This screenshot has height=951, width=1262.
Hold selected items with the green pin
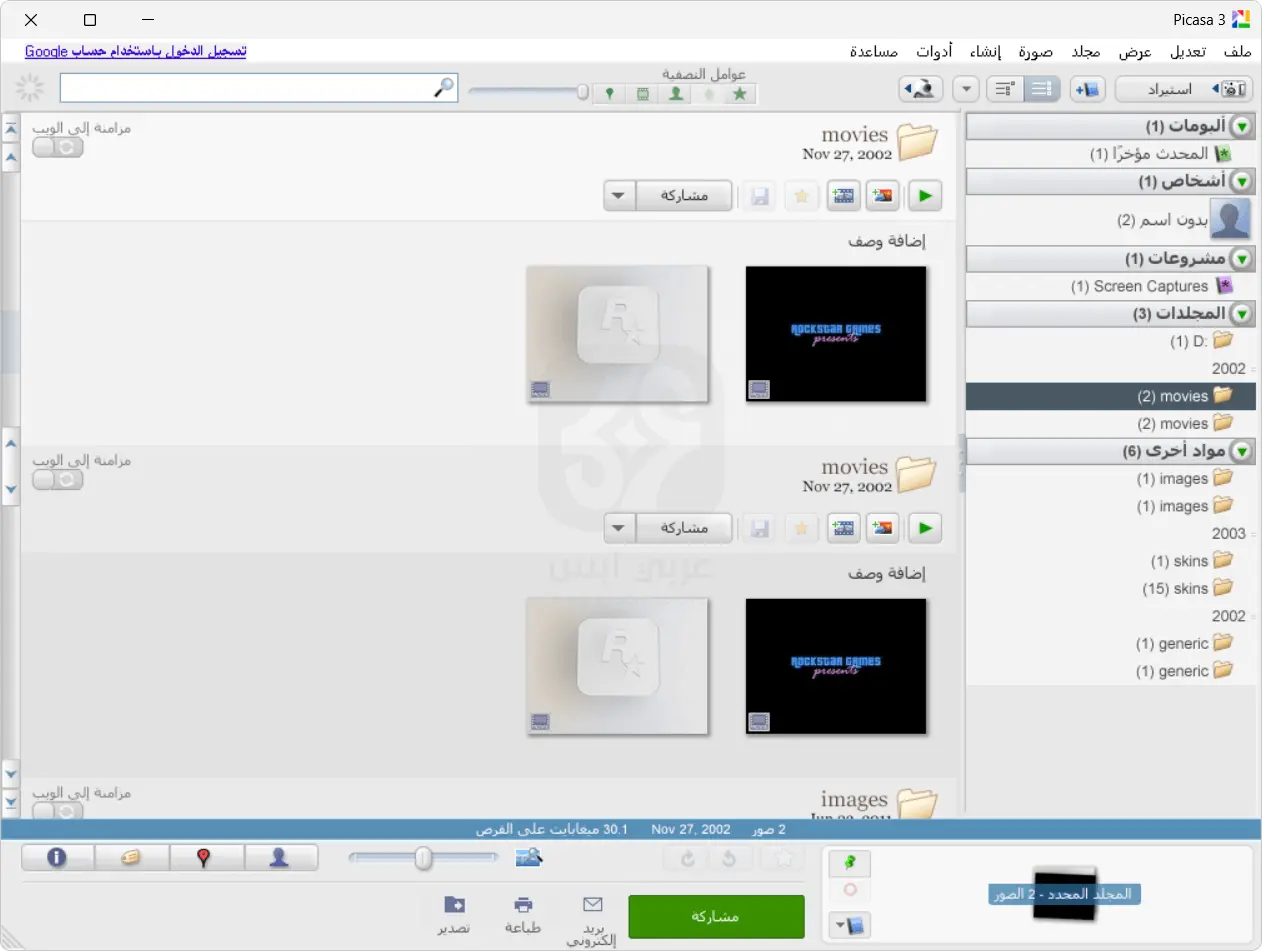850,863
